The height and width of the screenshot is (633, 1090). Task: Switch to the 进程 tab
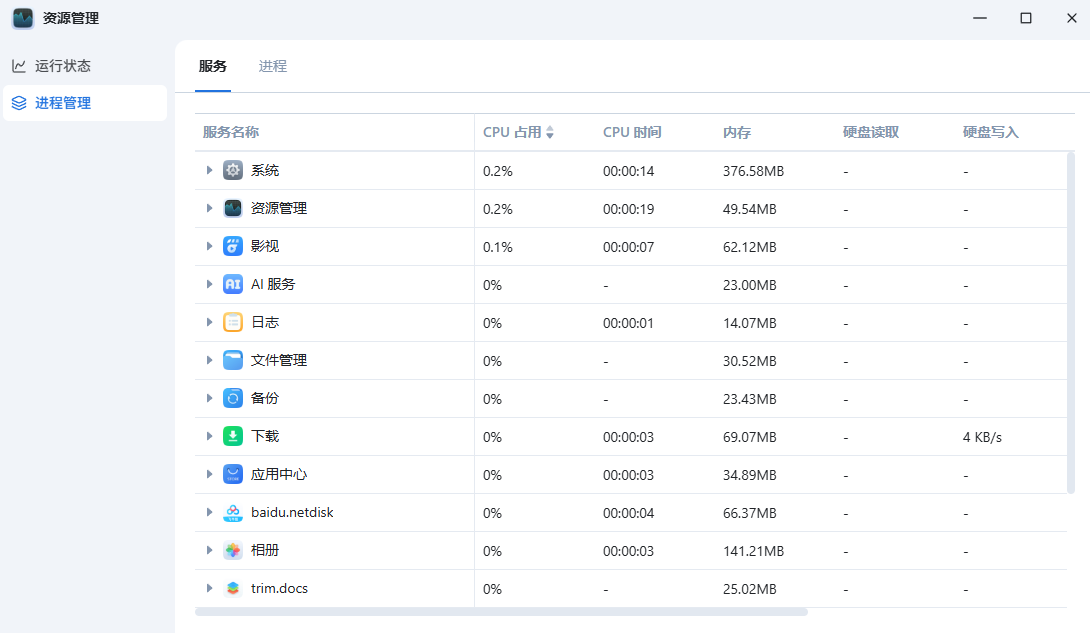click(272, 67)
